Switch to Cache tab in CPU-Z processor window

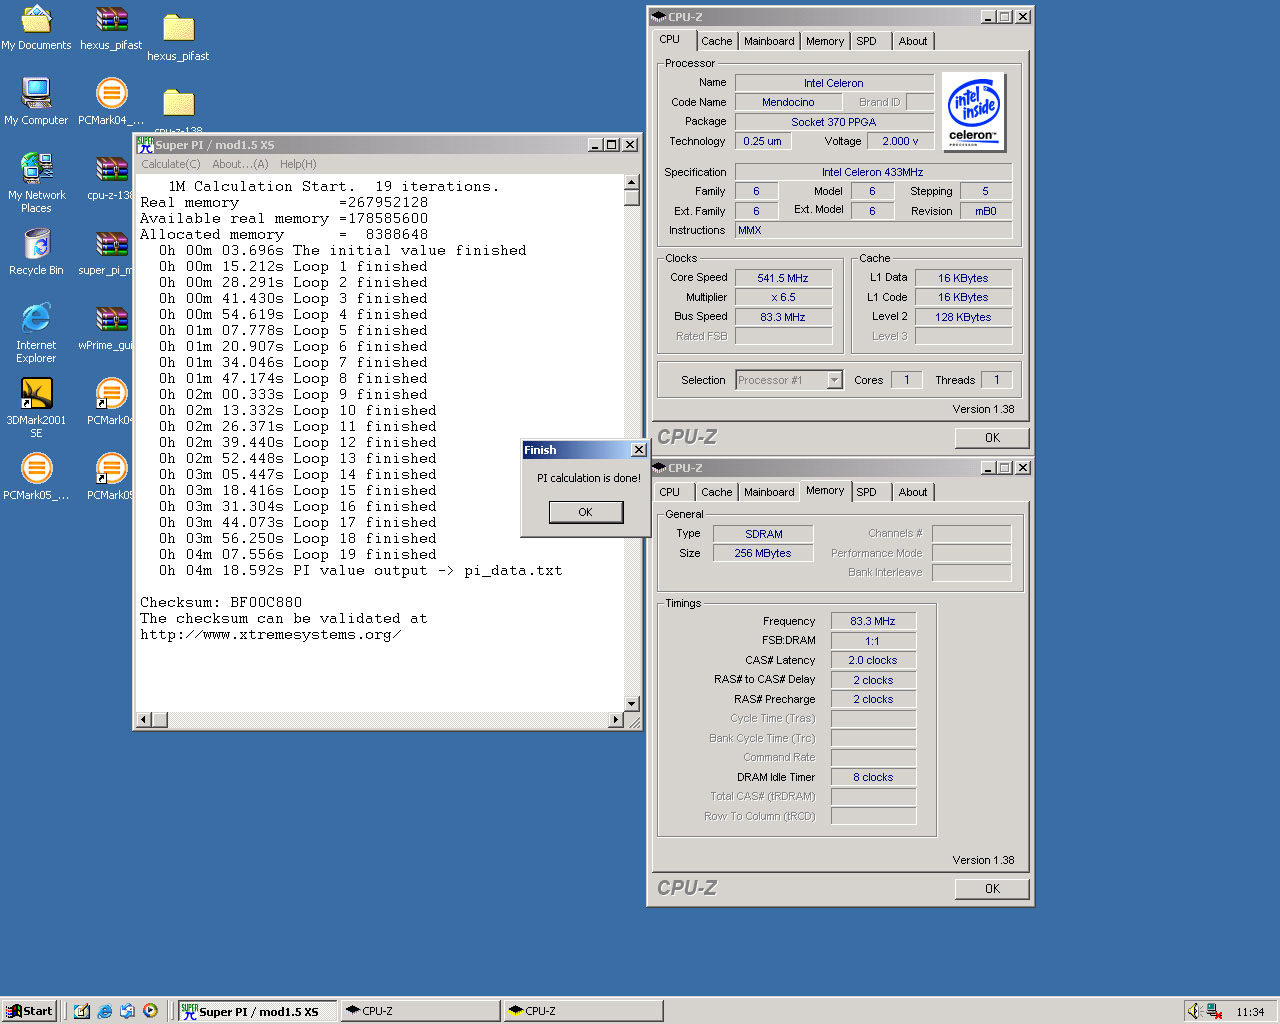pyautogui.click(x=716, y=41)
